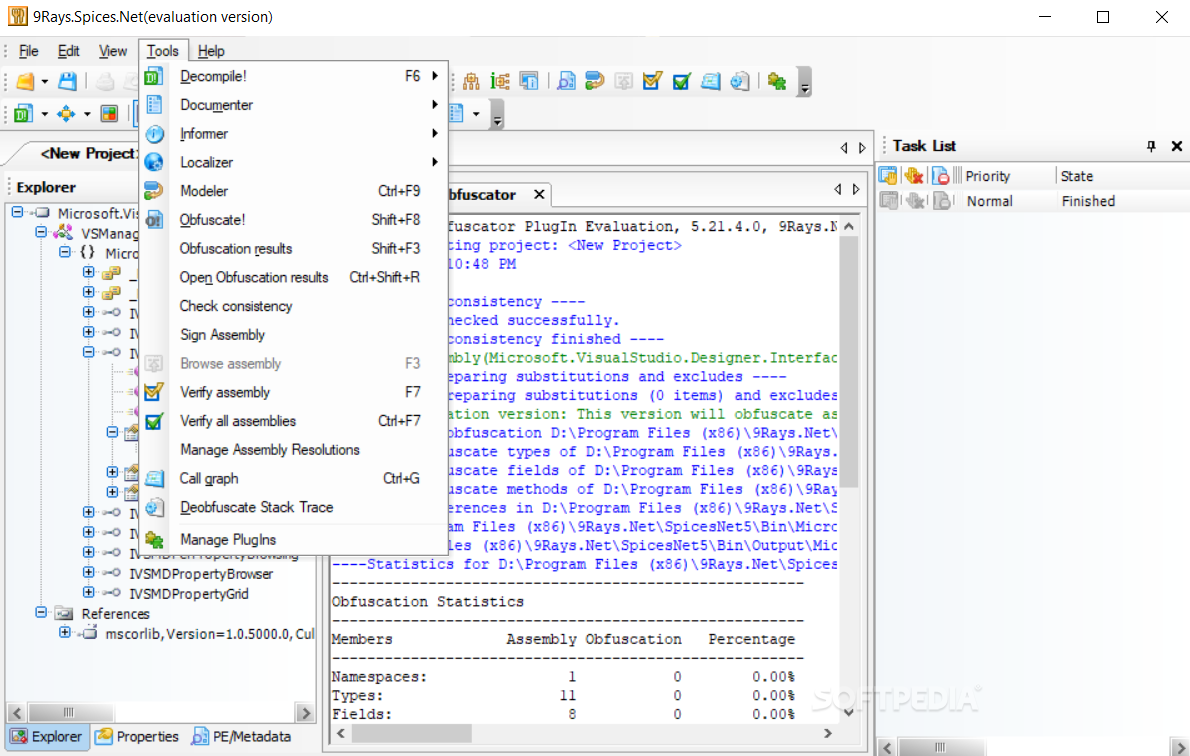Click the info window toolbar icon
The width and height of the screenshot is (1190, 756).
529,81
